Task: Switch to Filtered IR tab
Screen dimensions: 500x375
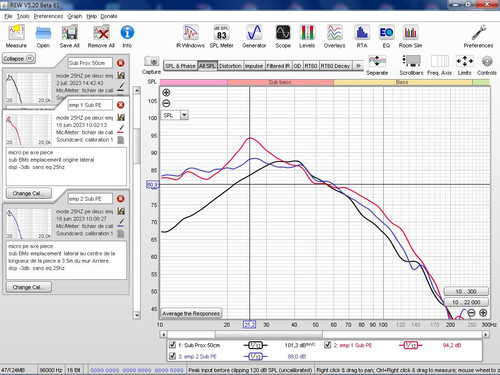Action: (278, 66)
